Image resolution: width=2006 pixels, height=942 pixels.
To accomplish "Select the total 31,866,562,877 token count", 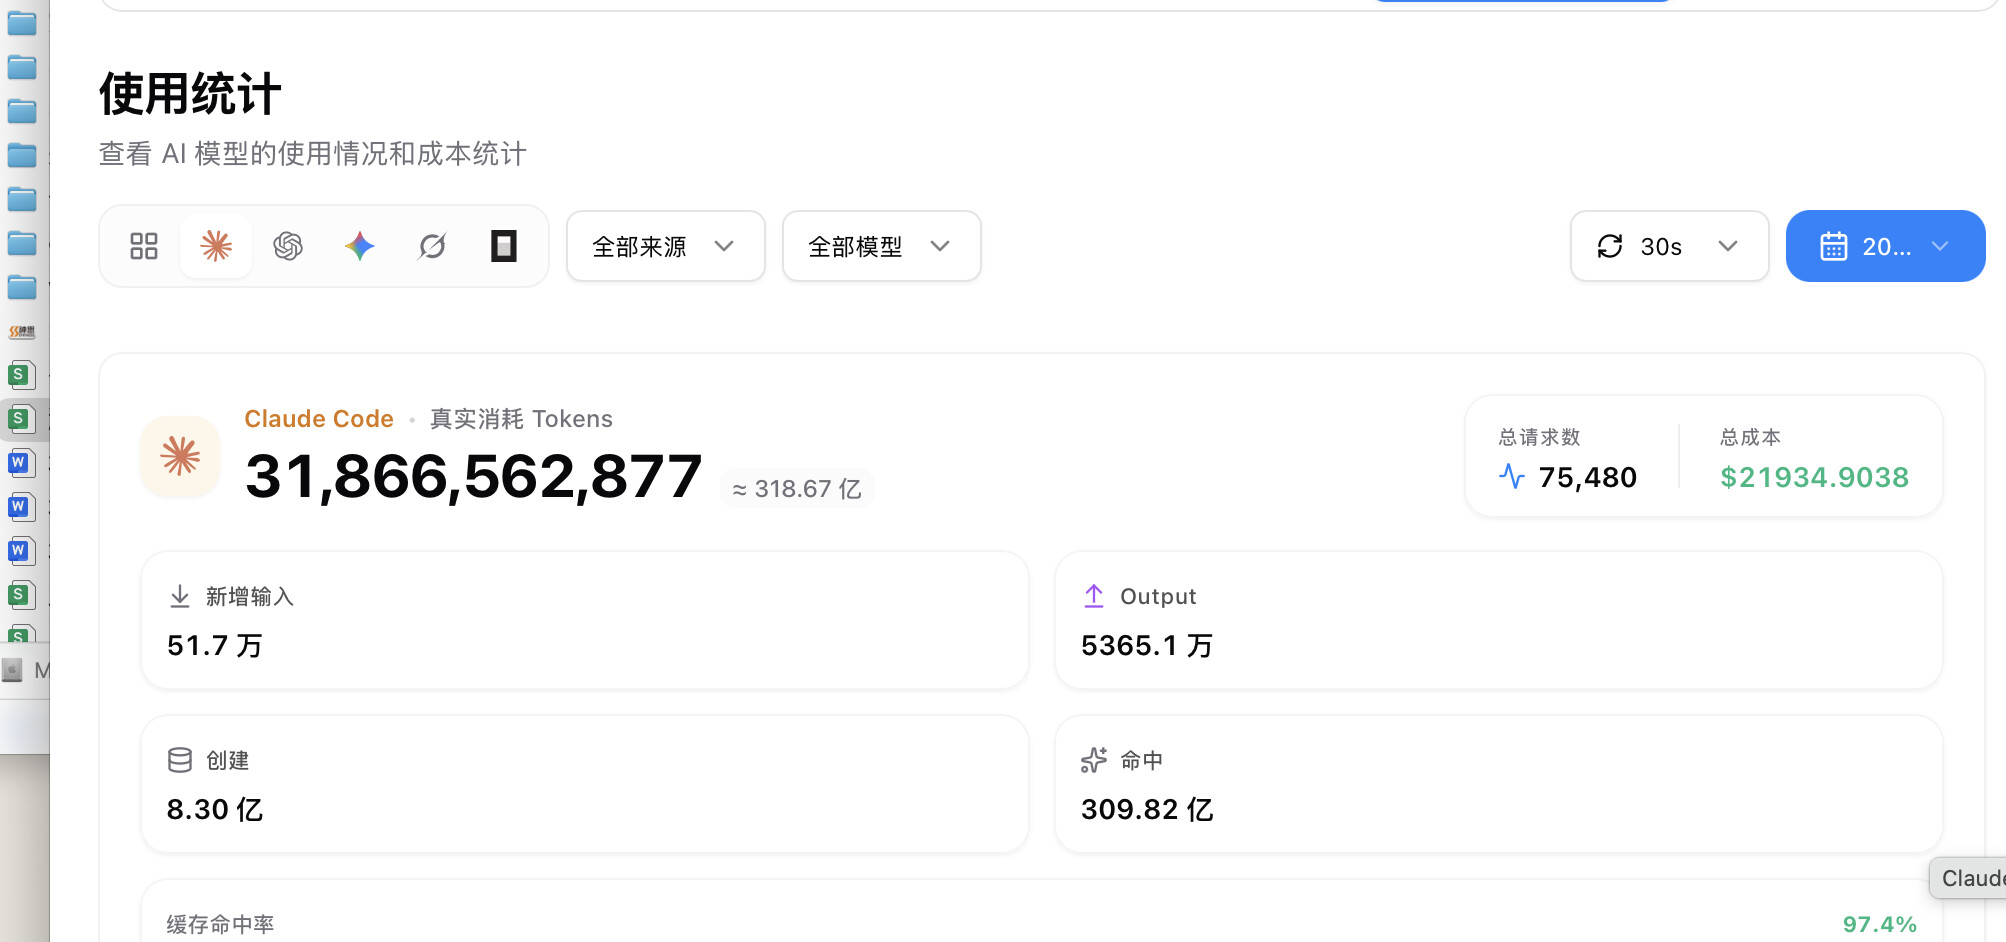I will (474, 476).
